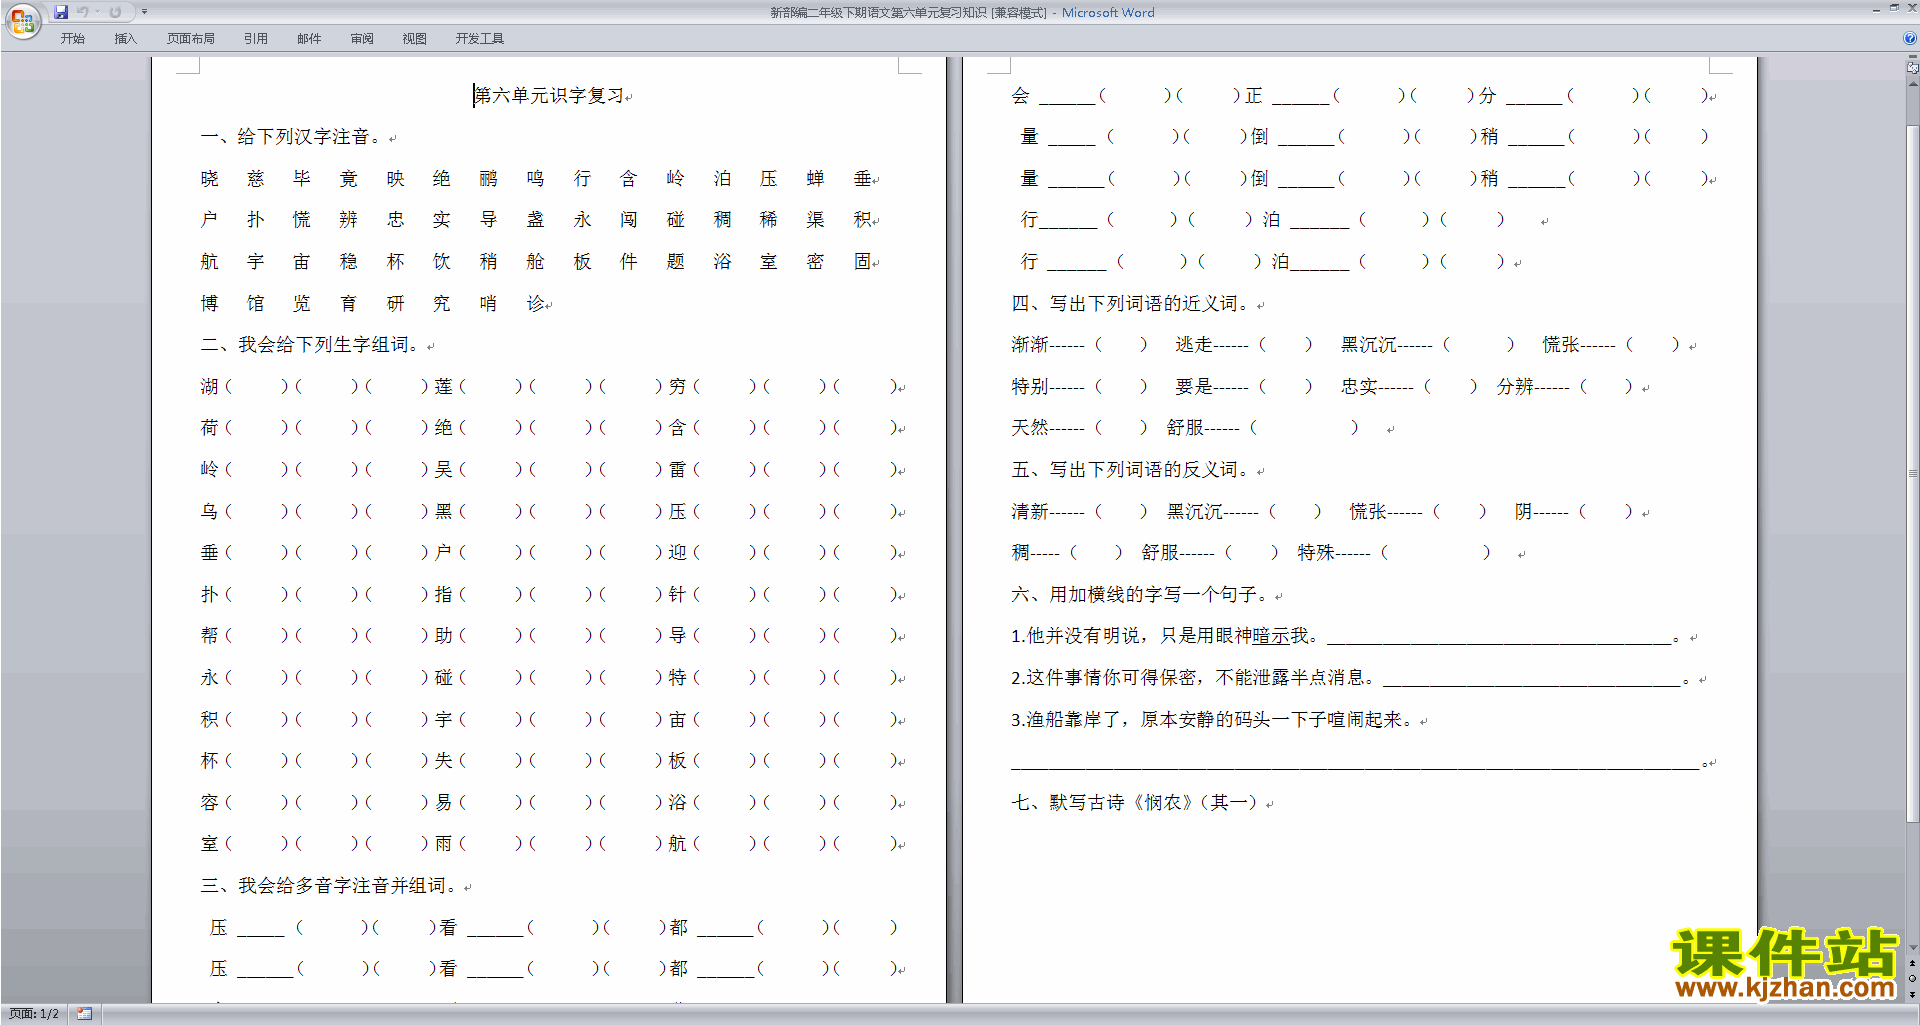1920x1025 pixels.
Task: Switch to the 审阅 ribbon tab
Action: [361, 38]
